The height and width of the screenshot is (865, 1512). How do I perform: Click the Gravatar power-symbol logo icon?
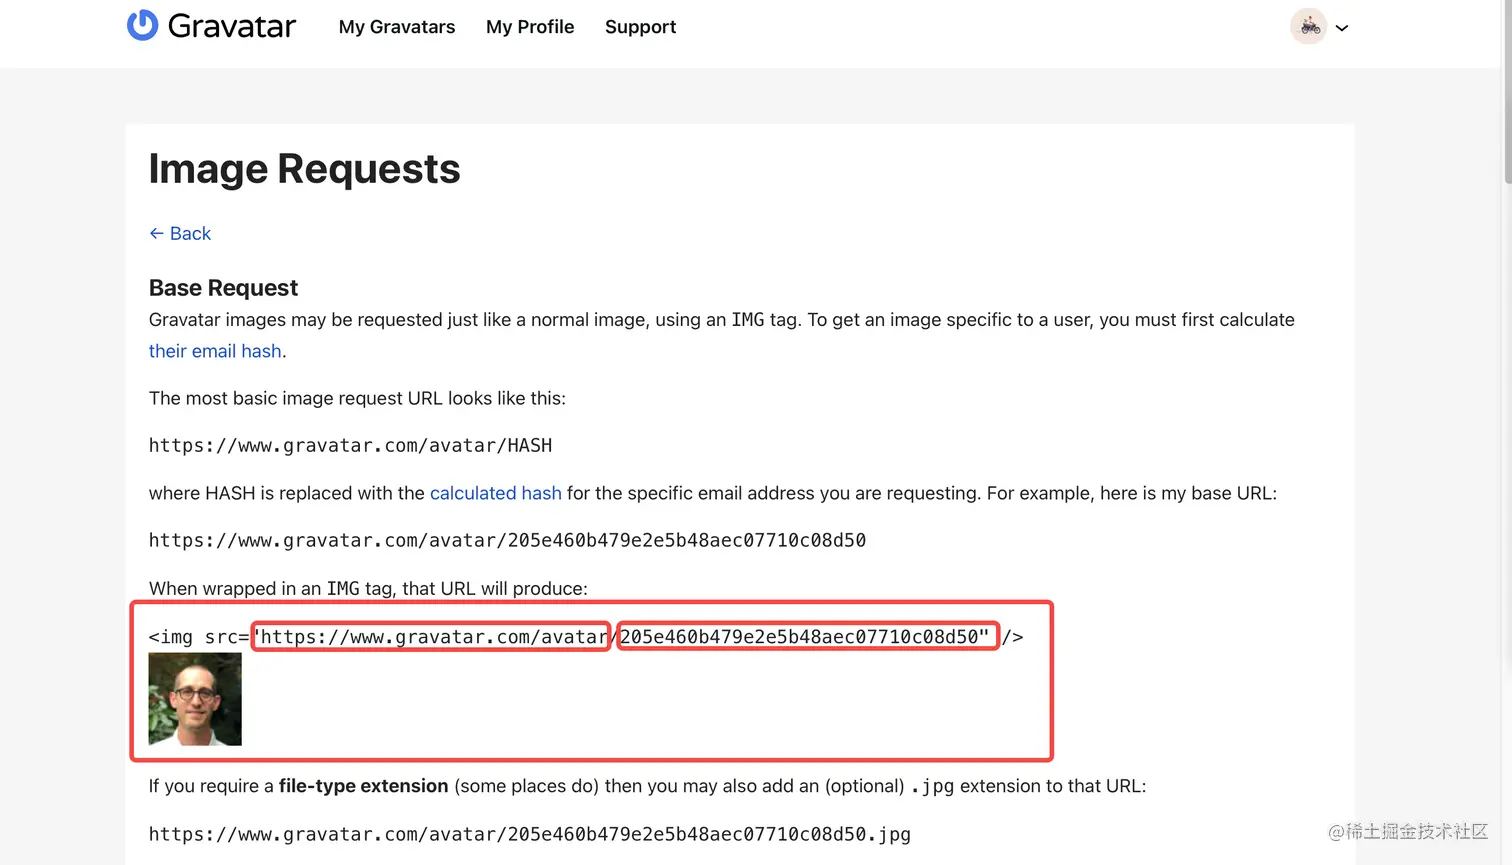coord(142,25)
